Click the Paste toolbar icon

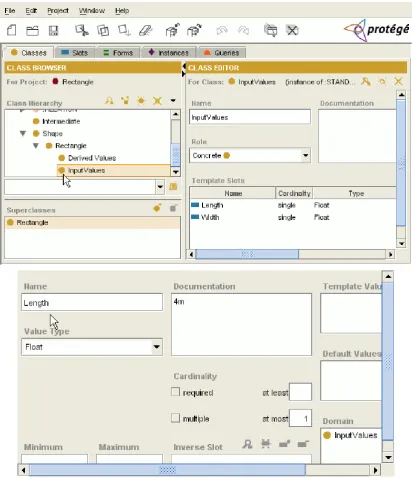[x=124, y=30]
